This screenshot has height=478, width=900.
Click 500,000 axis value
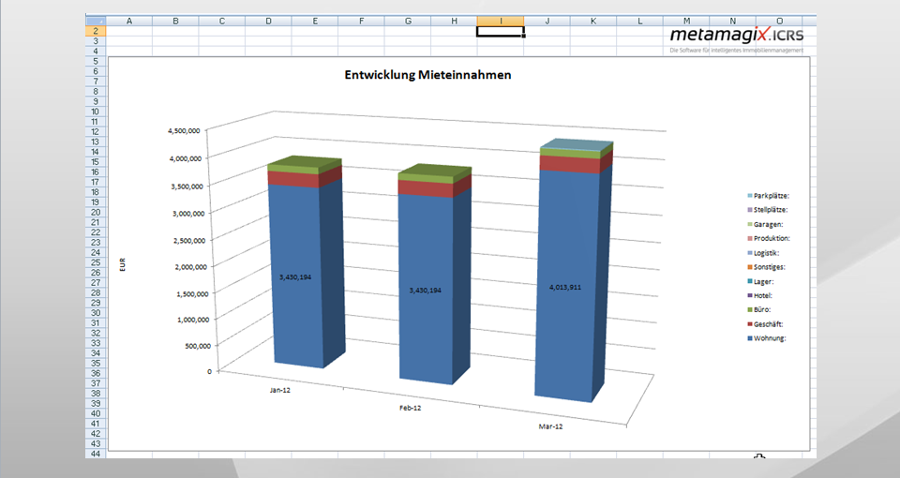[197, 345]
